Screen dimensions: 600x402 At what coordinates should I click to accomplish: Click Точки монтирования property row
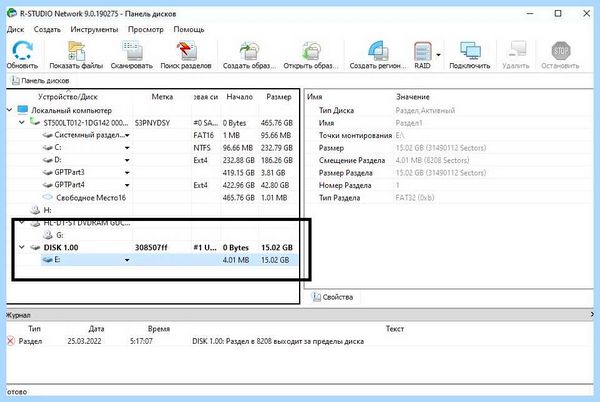448,135
